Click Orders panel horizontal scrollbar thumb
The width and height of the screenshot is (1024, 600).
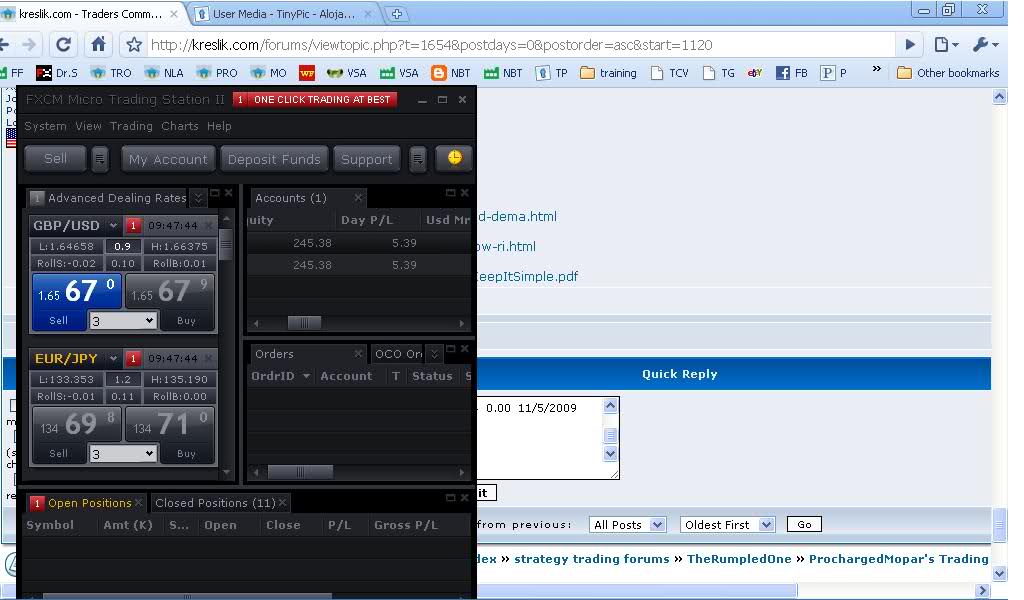click(x=300, y=471)
